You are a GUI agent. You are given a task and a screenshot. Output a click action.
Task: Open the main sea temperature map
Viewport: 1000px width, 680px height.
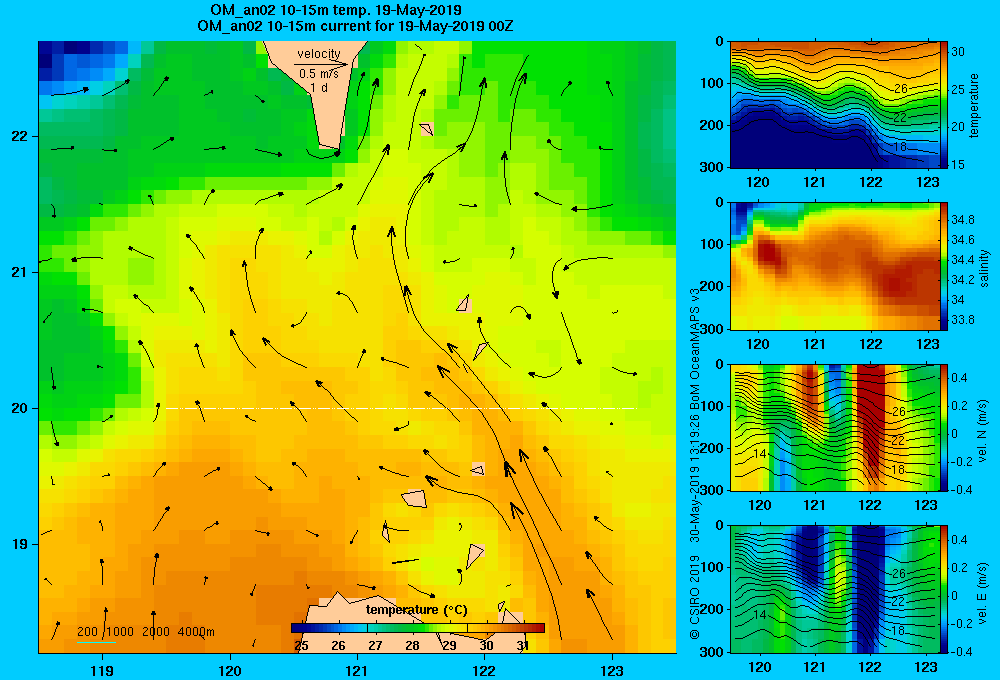[x=357, y=347]
